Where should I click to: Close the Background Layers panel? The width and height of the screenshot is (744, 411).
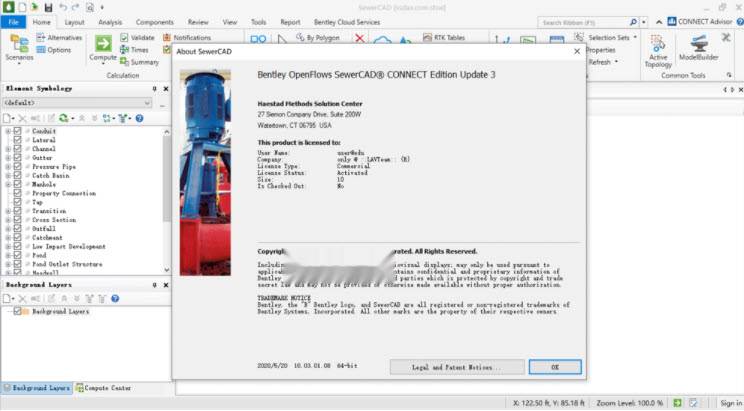click(166, 285)
